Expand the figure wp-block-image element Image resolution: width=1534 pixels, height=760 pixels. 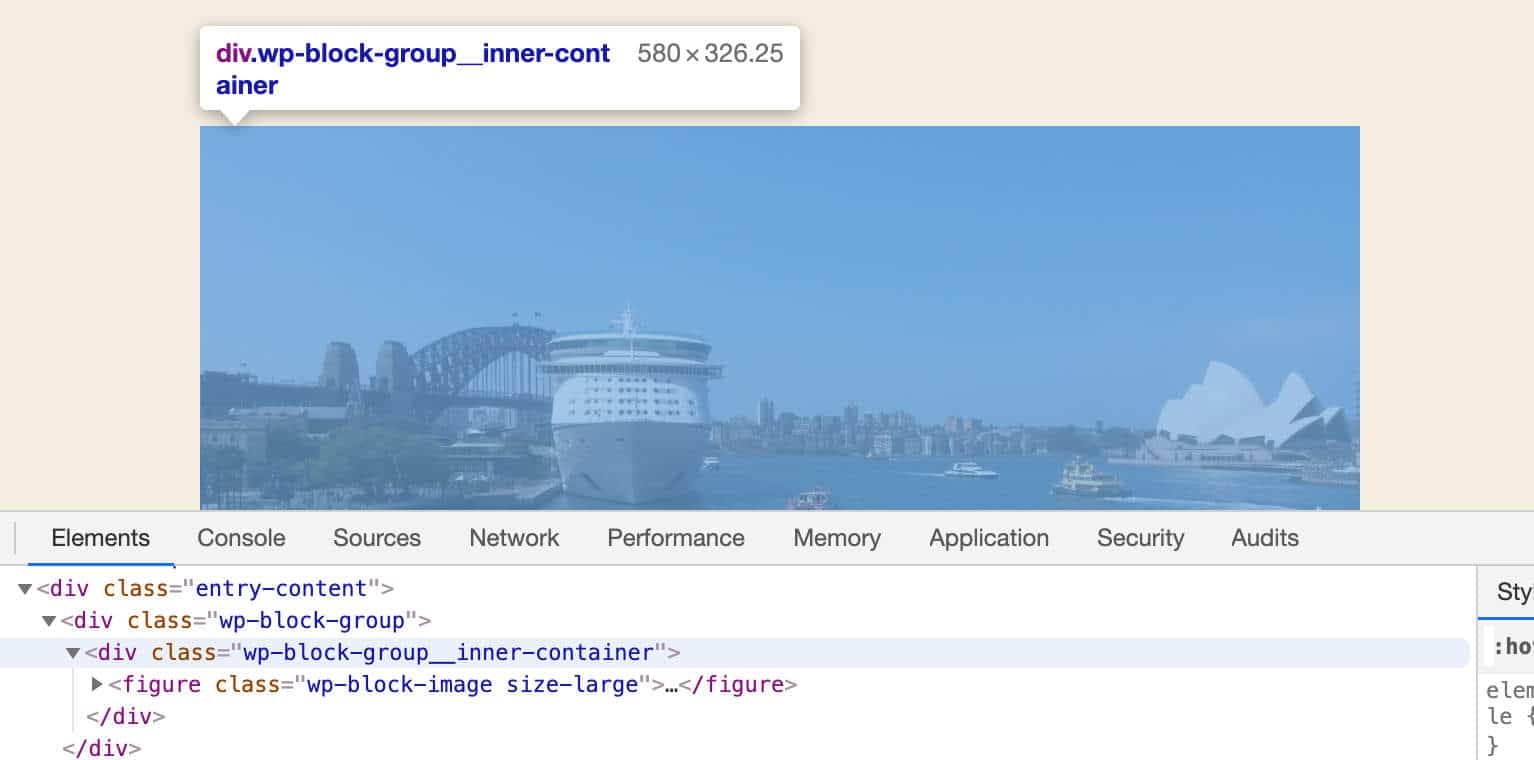click(x=96, y=684)
